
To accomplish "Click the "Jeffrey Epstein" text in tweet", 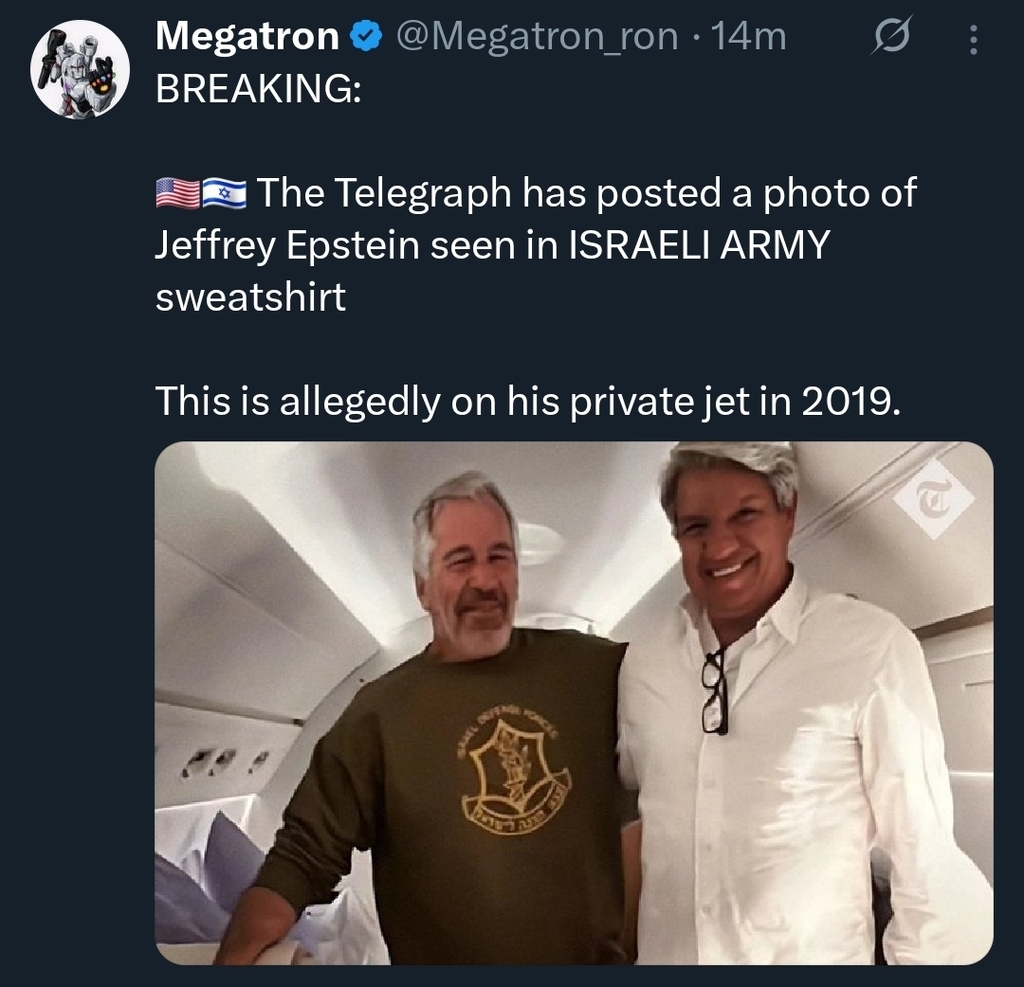I will pos(287,246).
